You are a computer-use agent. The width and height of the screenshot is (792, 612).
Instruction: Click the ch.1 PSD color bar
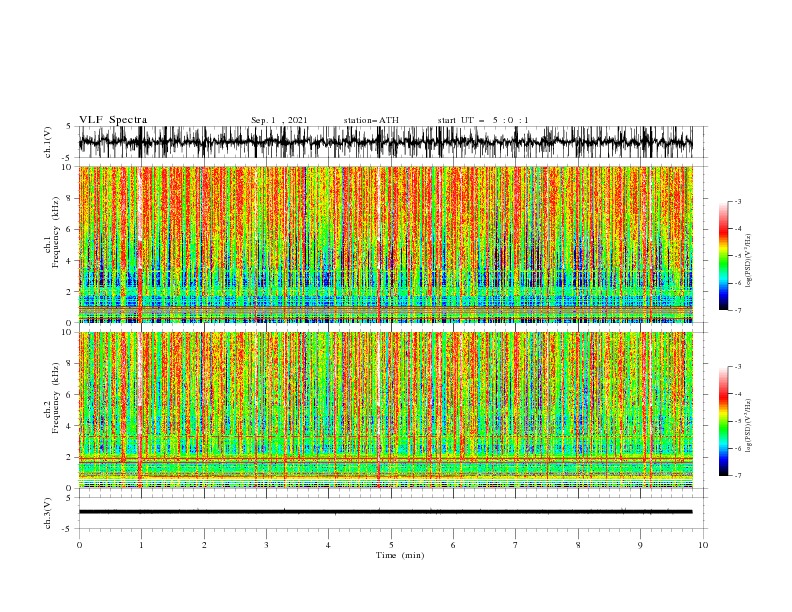(x=723, y=256)
